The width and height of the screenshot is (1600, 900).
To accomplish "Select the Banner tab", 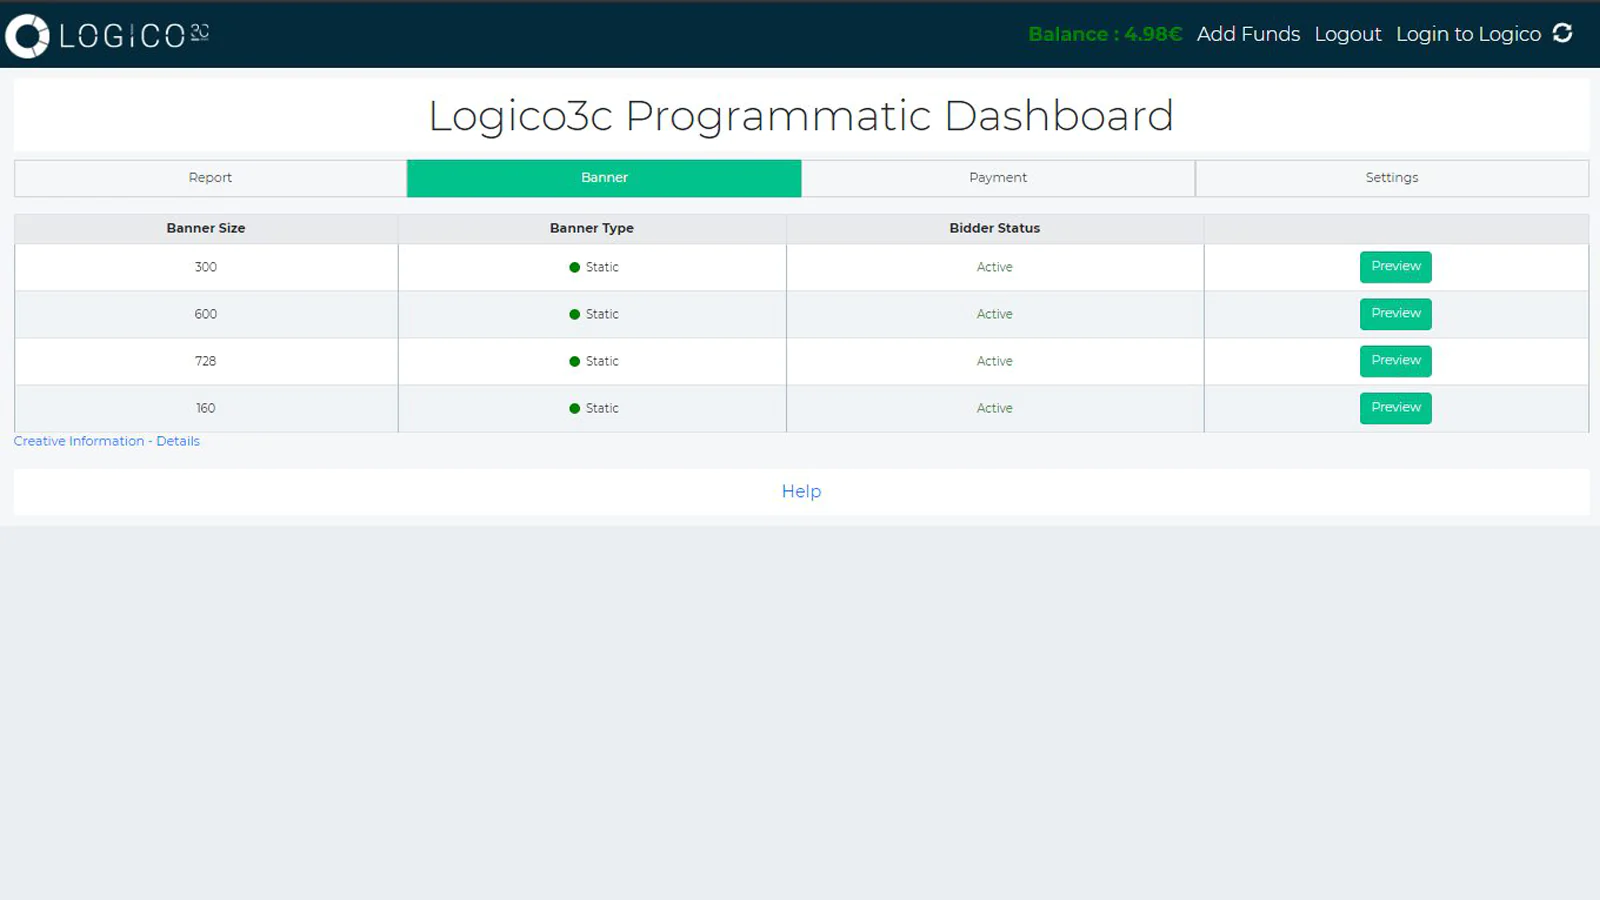I will pyautogui.click(x=604, y=178).
